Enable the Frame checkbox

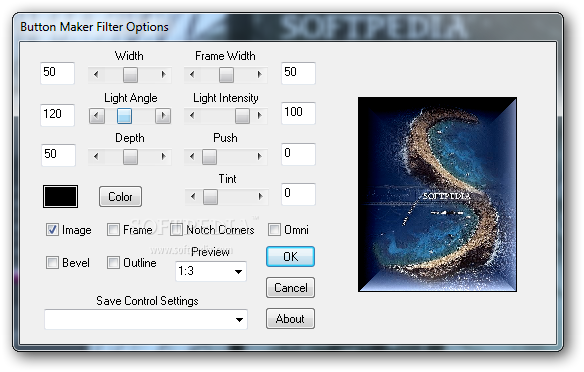113,229
